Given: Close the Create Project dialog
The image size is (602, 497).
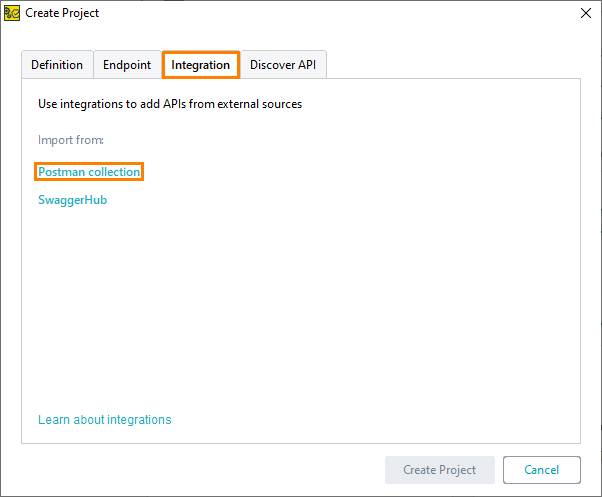Looking at the screenshot, I should click(585, 13).
